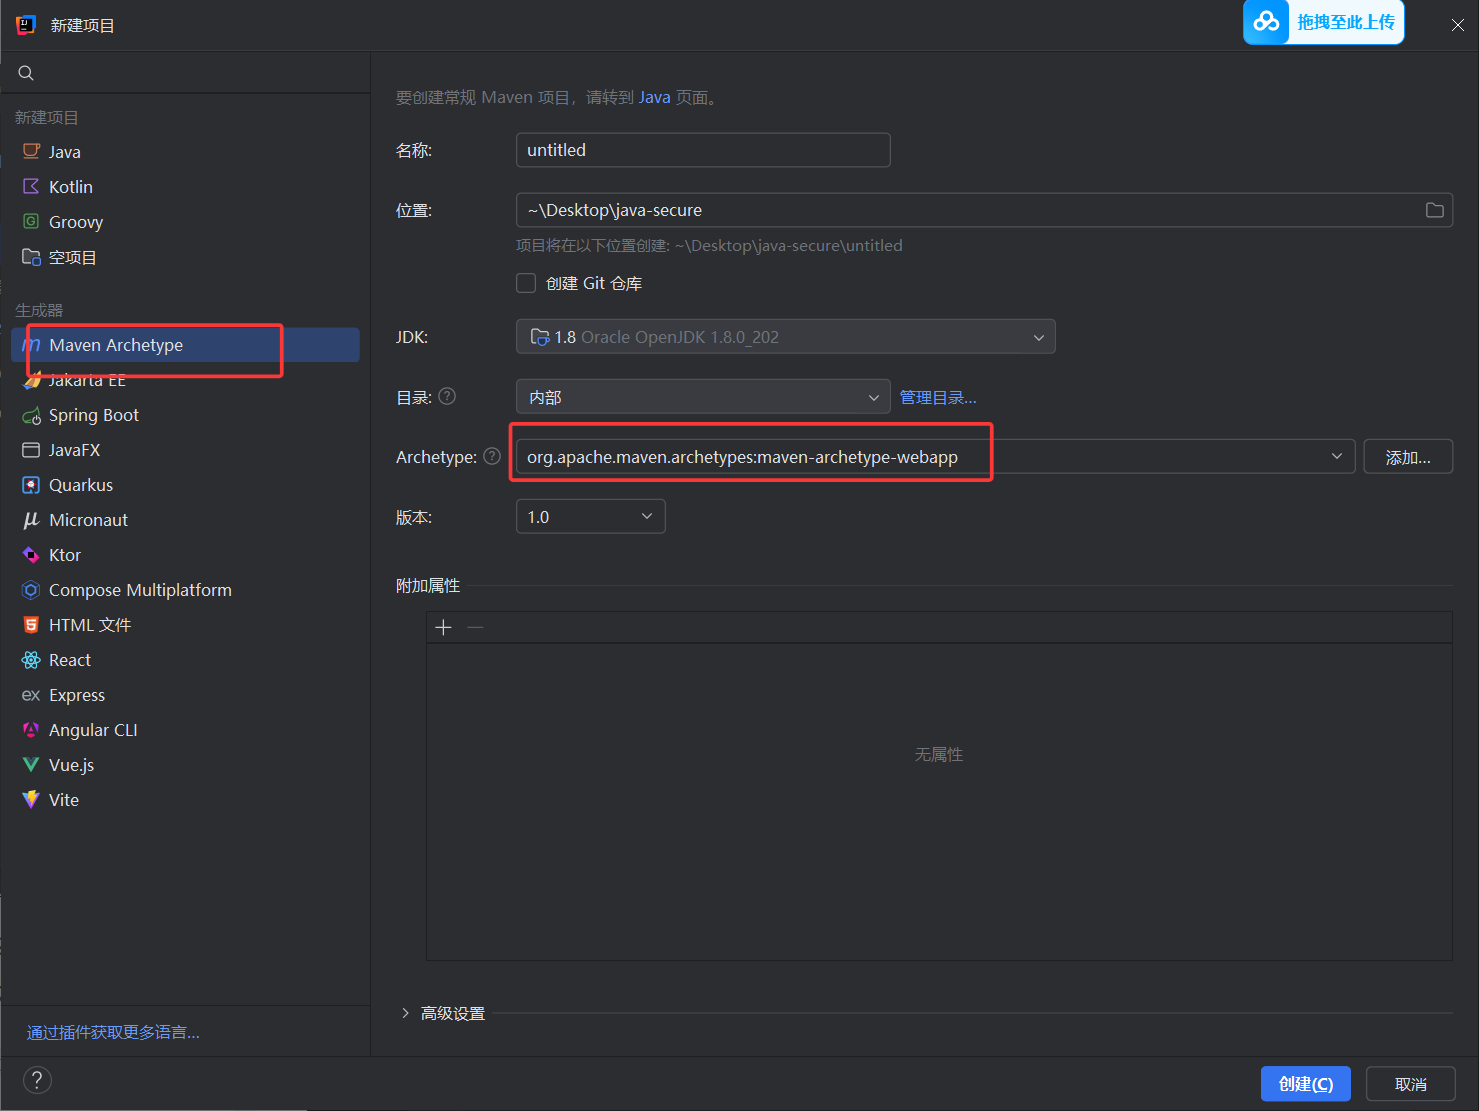This screenshot has height=1111, width=1479.
Task: Click the 添加 button next to Archetype
Action: click(1407, 457)
